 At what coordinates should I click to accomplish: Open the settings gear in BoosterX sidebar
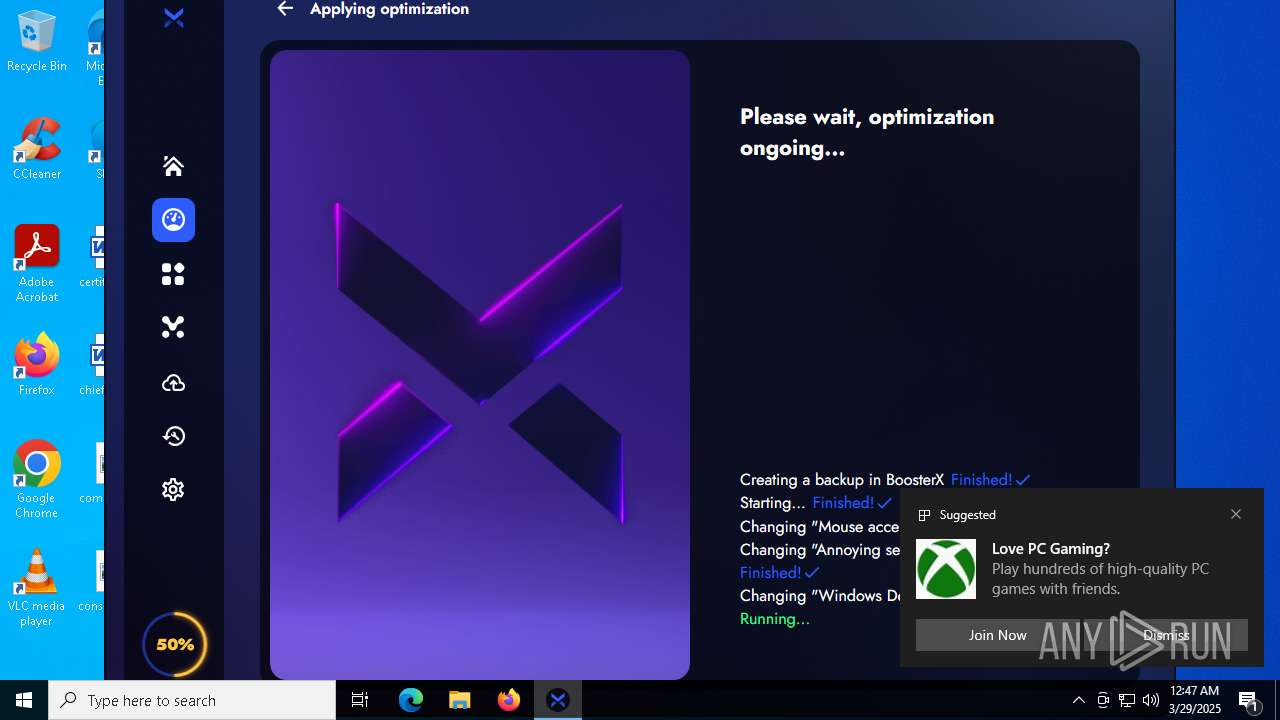(173, 489)
